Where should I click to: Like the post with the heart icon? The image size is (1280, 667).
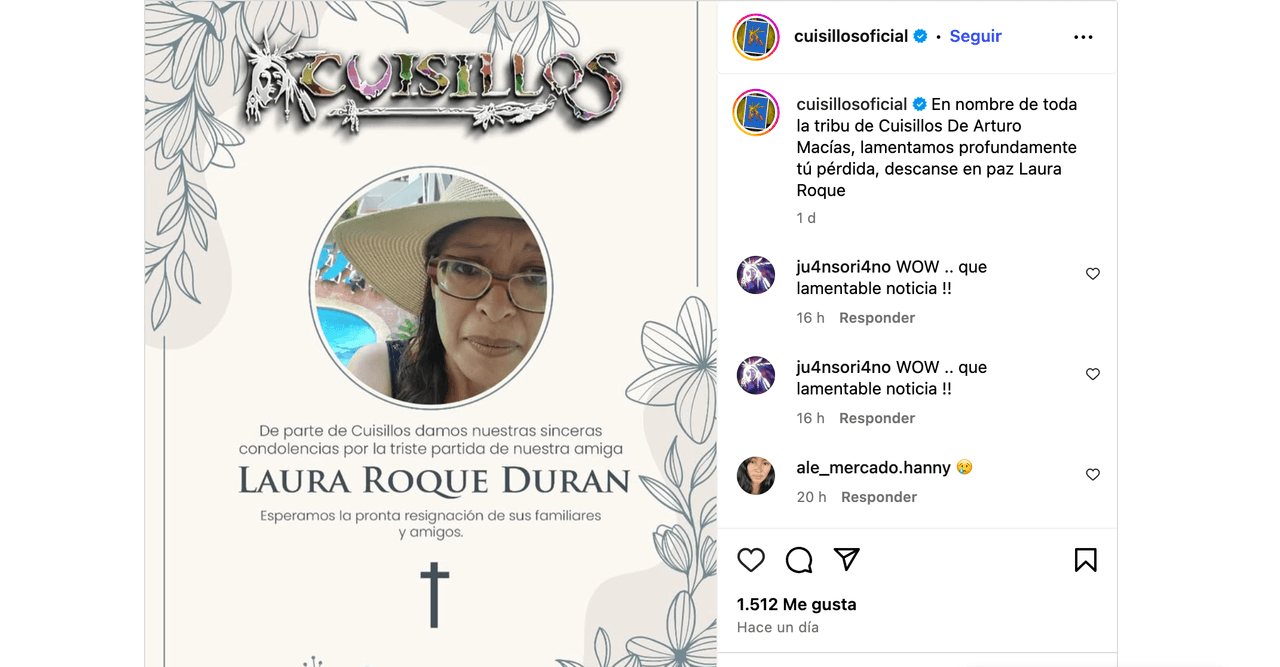(751, 560)
